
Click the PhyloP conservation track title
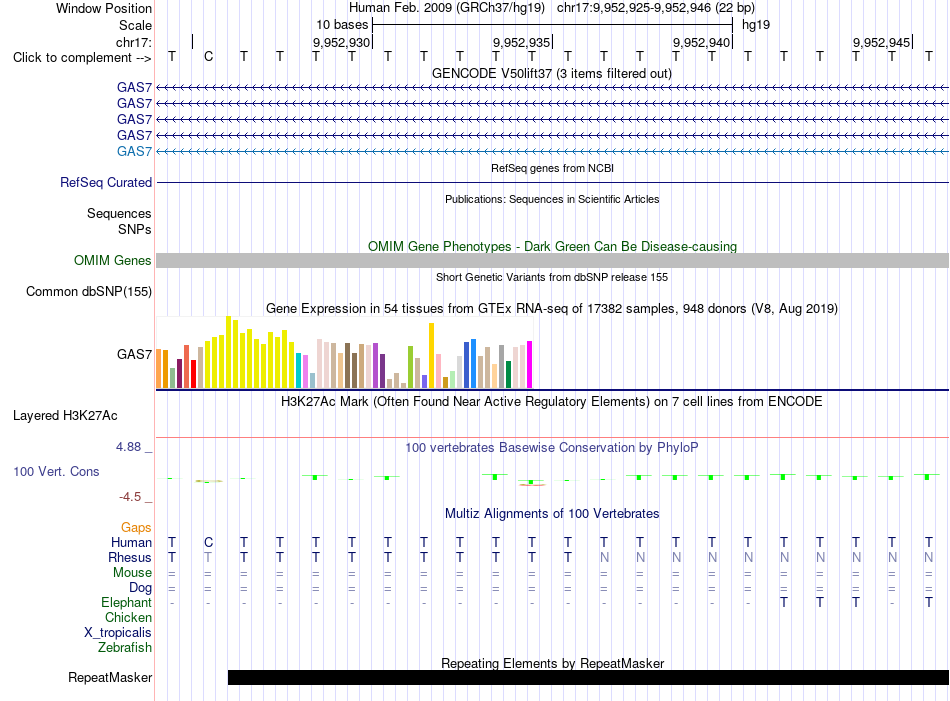pyautogui.click(x=552, y=448)
